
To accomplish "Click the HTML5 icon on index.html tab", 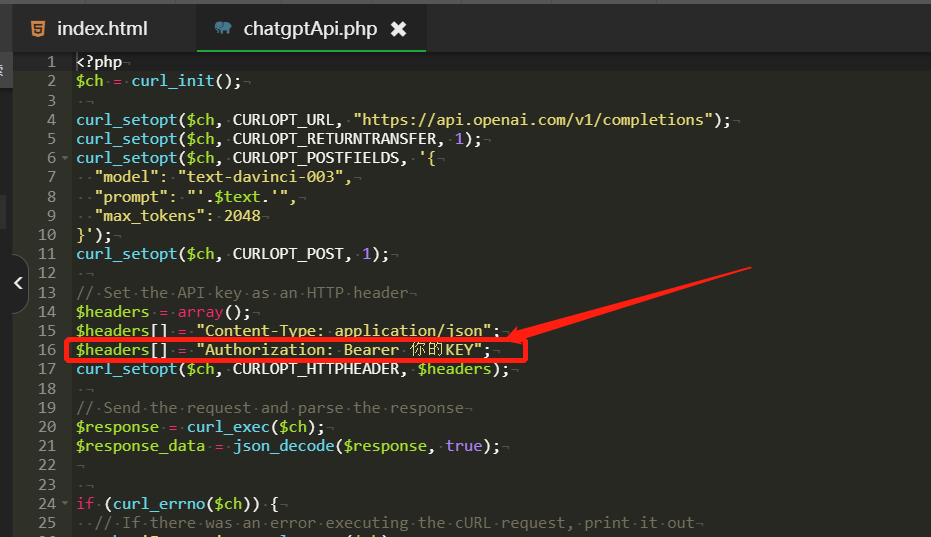I will point(38,28).
